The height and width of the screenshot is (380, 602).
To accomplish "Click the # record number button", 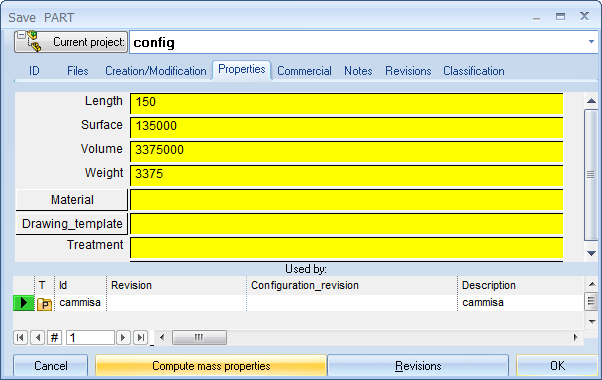I will 55,338.
